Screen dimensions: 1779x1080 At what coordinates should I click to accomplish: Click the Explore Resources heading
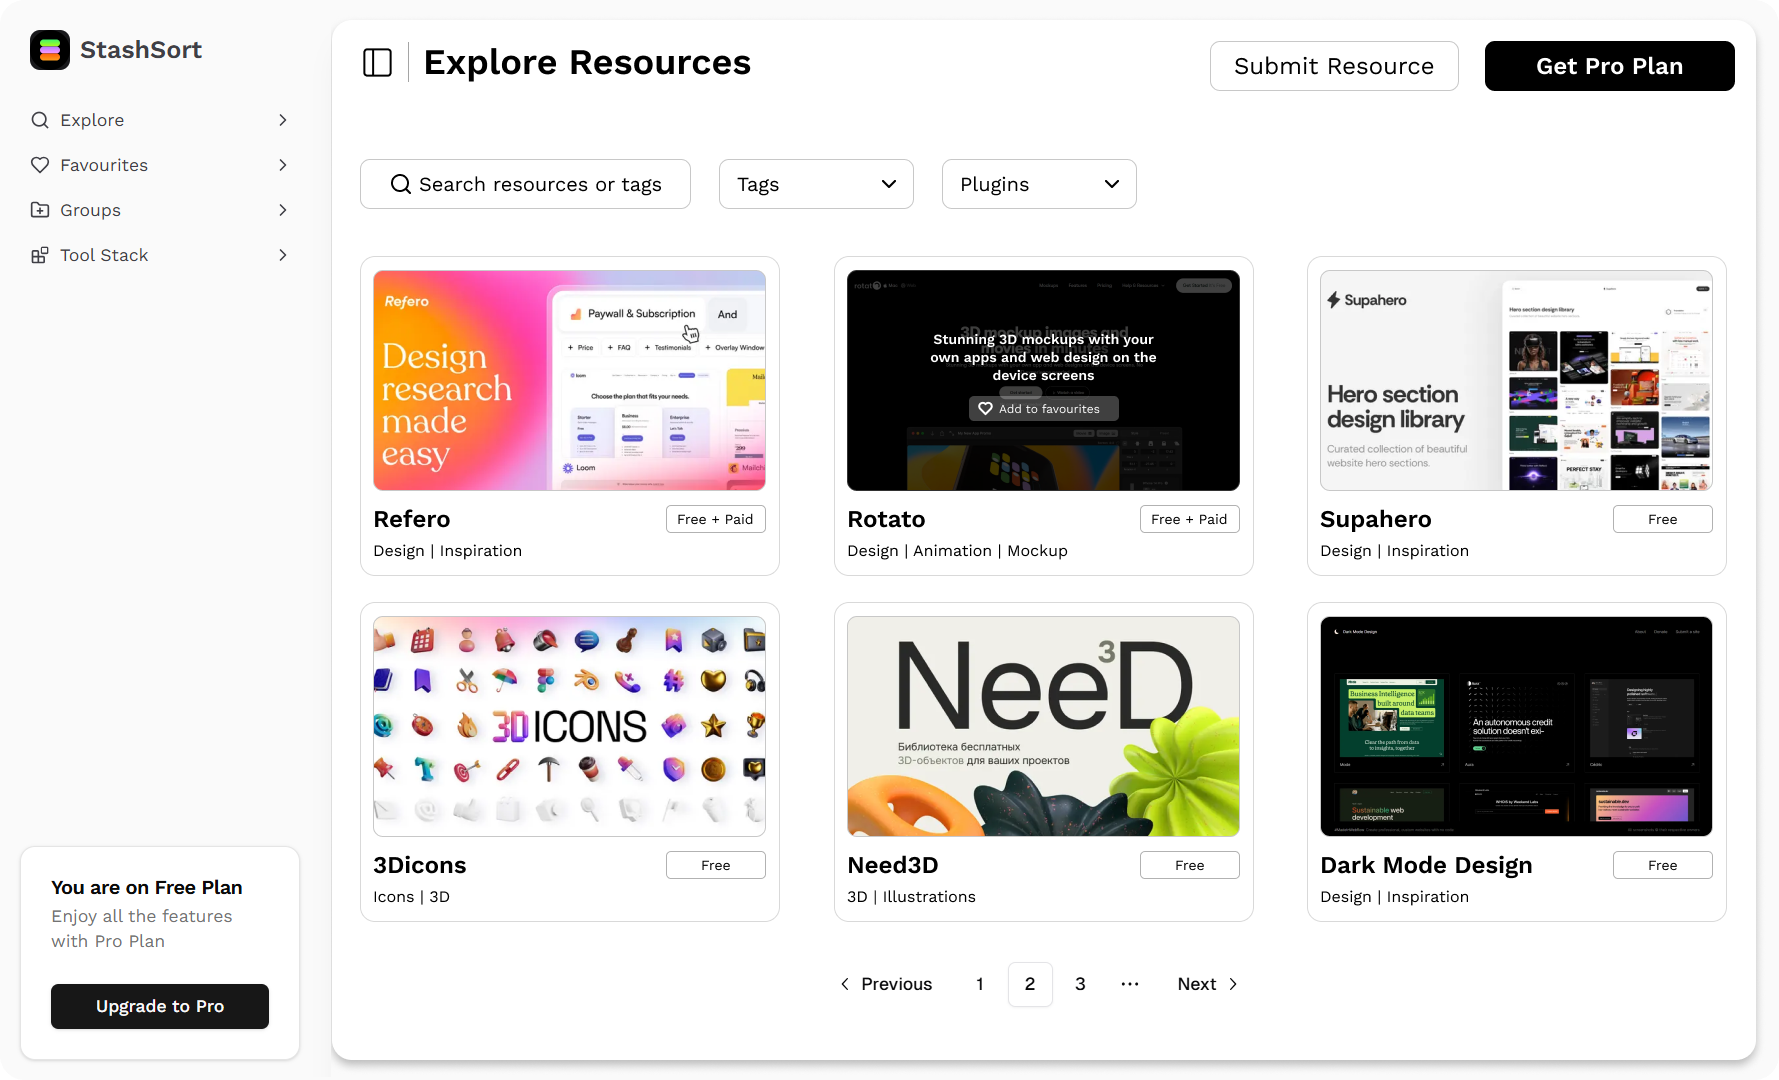(x=587, y=63)
